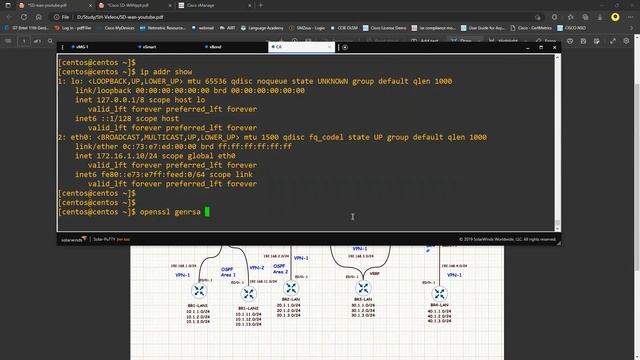Click the OSPF Area 1 label
This screenshot has height=360, width=640.
[x=228, y=272]
